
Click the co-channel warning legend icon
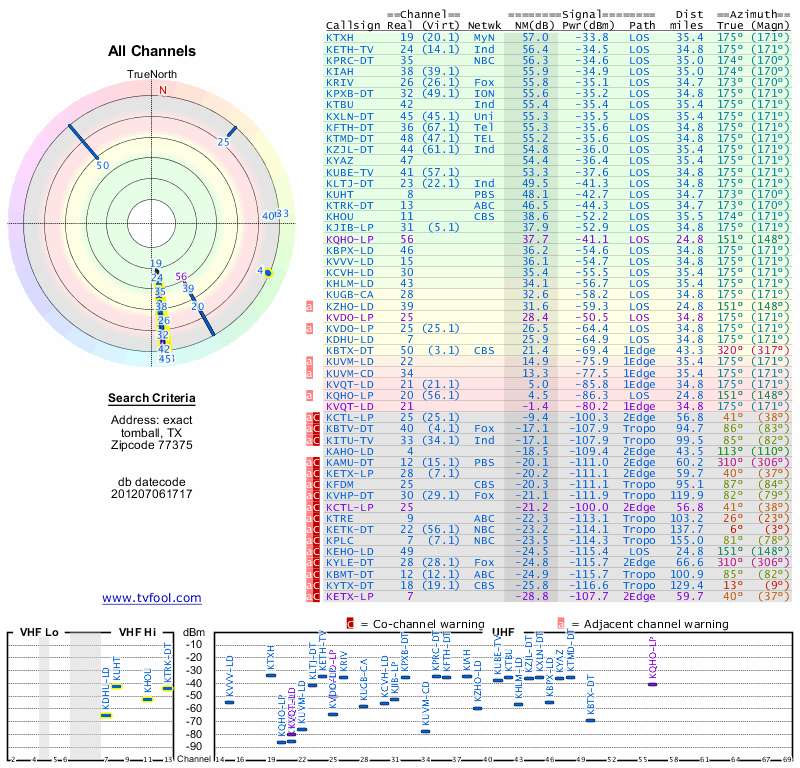coord(350,624)
